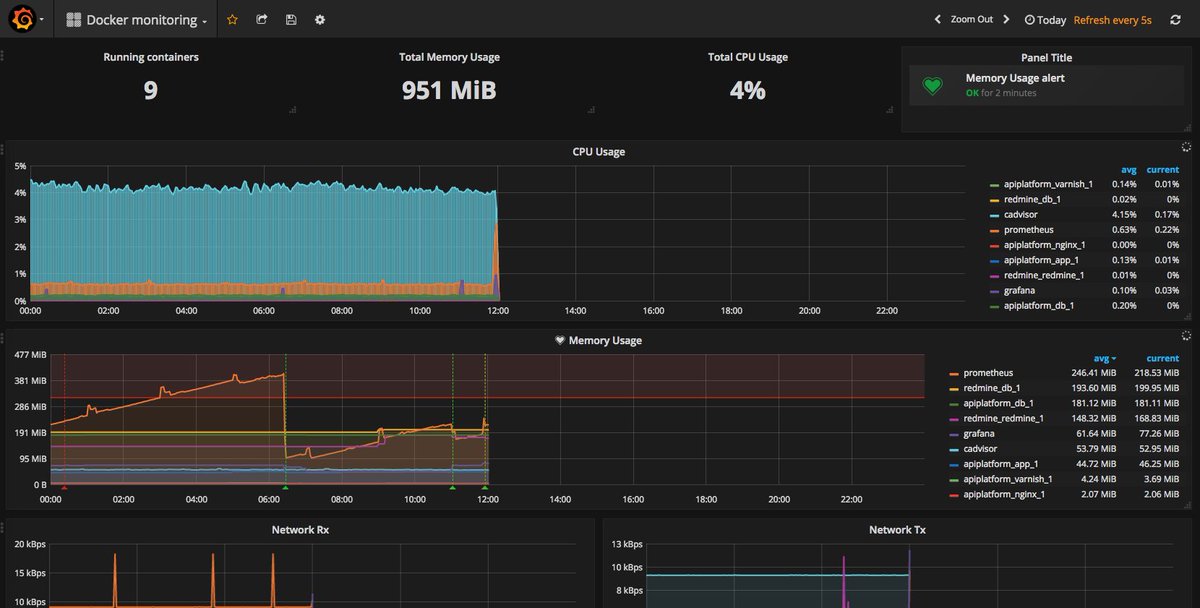Toggle apiplatform_nginx_1 series in Memory legend
Screen dimensions: 1200x608
coord(1006,494)
